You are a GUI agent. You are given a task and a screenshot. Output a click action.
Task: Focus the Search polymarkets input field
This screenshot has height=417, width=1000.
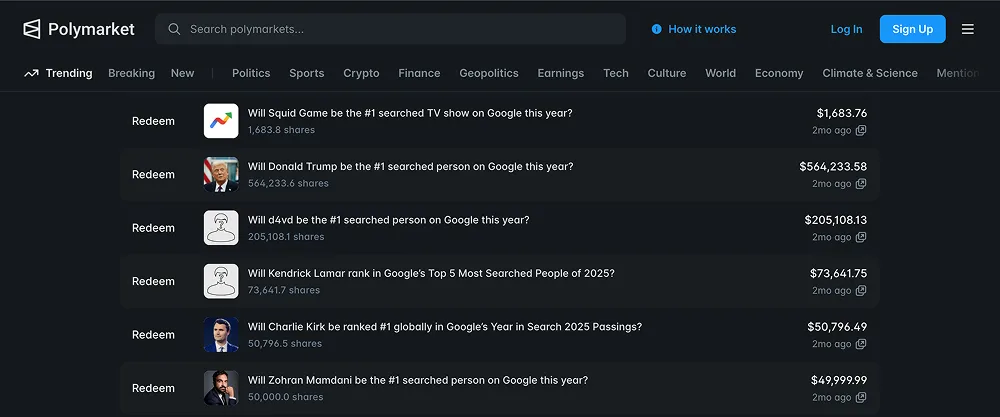click(x=400, y=29)
